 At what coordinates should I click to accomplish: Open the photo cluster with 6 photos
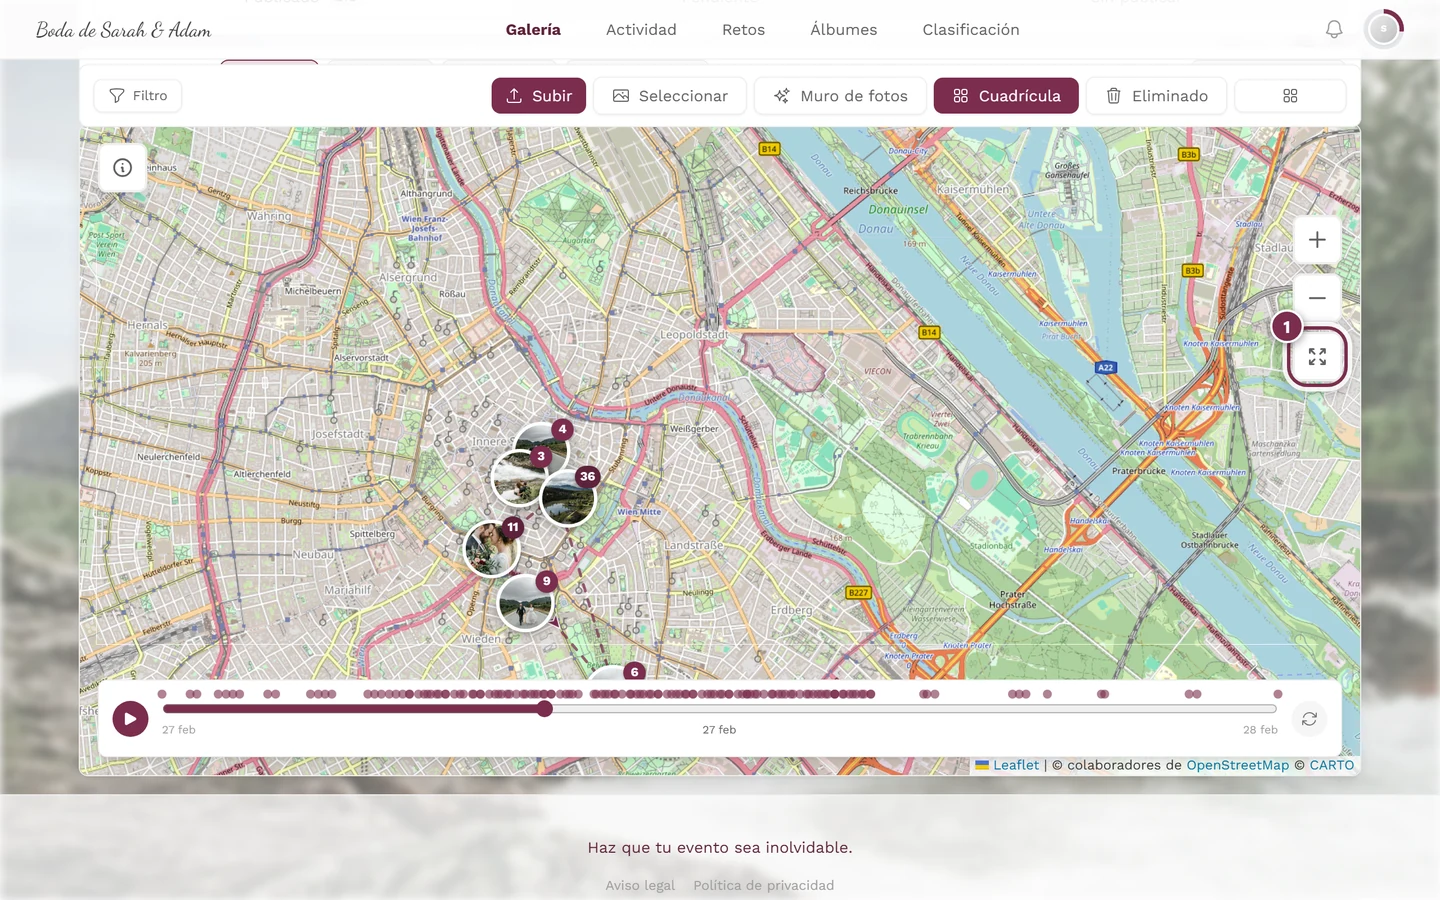(x=612, y=674)
